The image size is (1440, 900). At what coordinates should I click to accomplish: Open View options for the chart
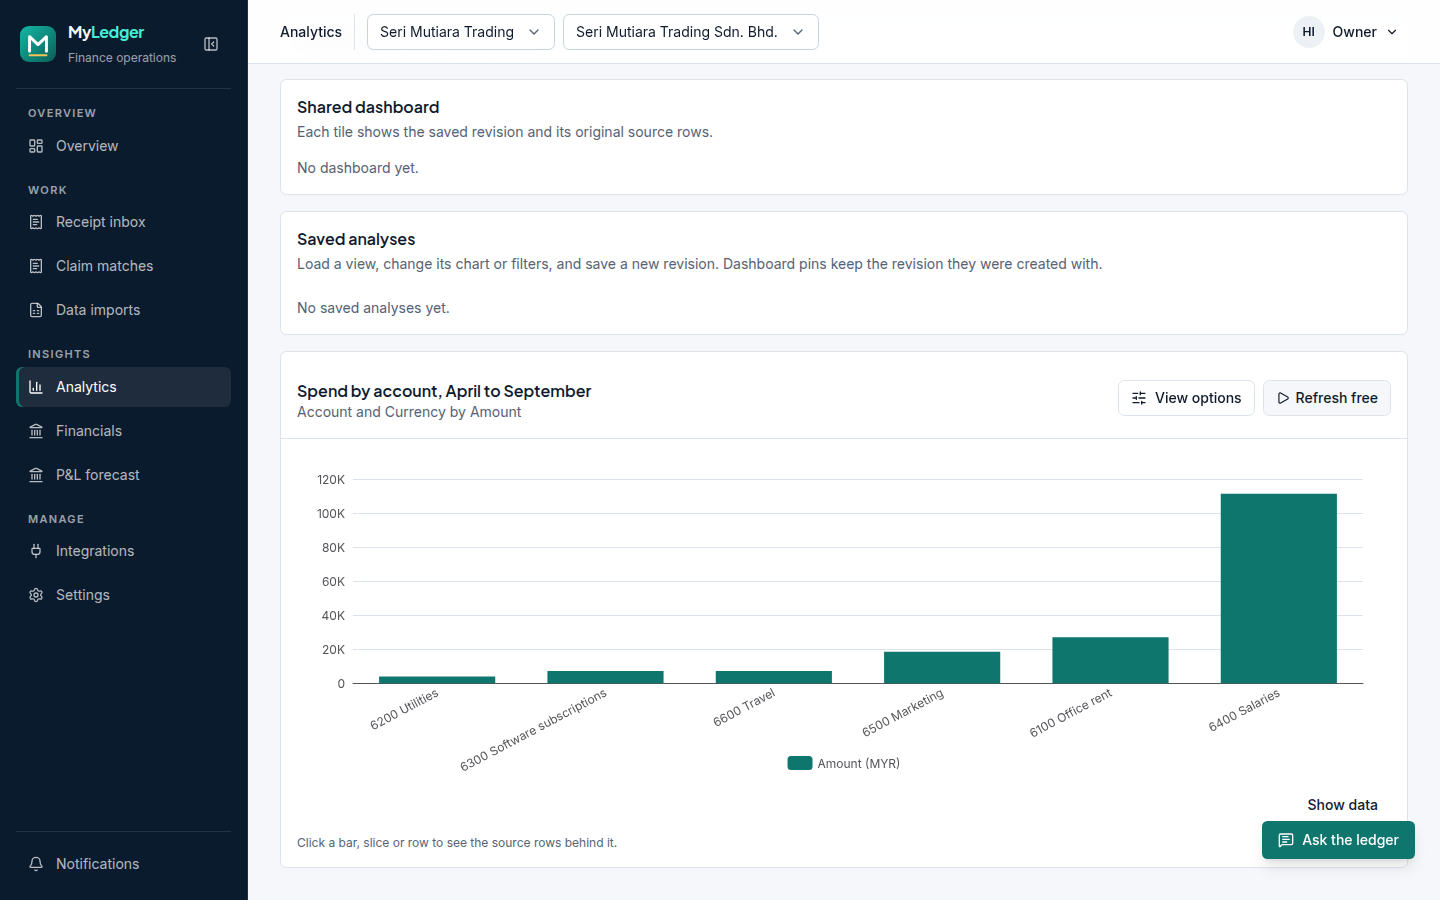(1186, 398)
